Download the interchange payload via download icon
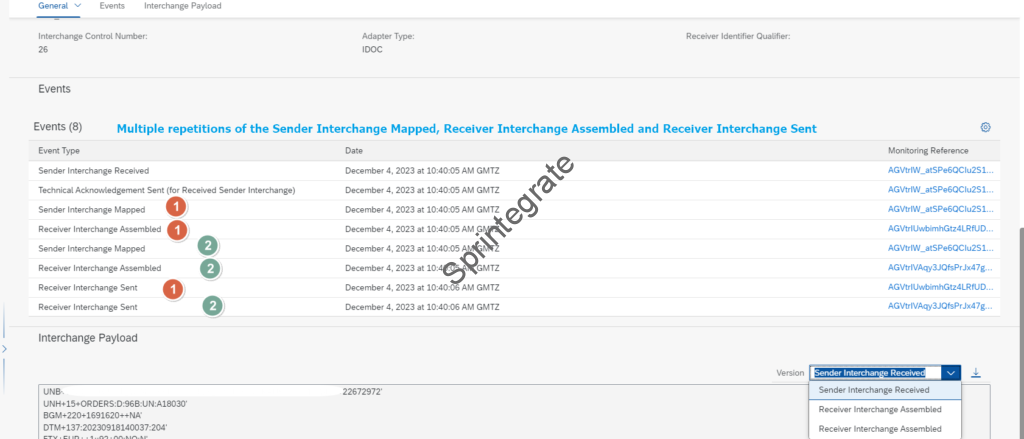This screenshot has width=1024, height=439. pos(976,373)
